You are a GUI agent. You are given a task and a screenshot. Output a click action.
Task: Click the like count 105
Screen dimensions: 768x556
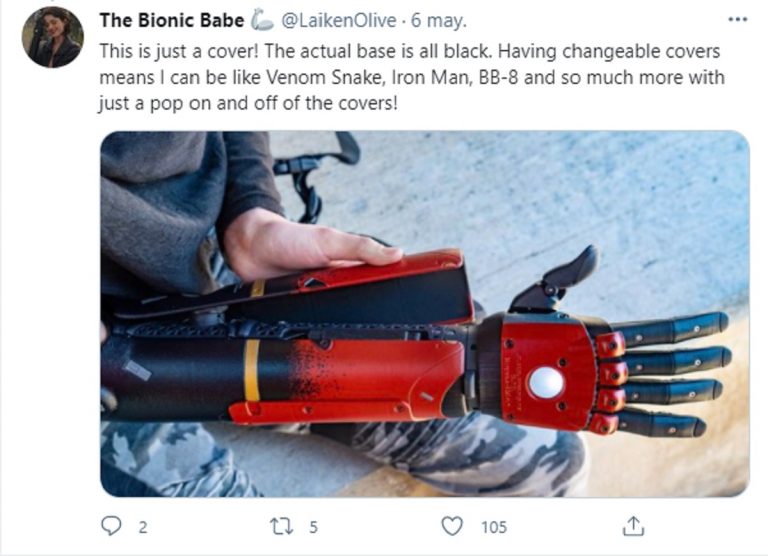494,527
